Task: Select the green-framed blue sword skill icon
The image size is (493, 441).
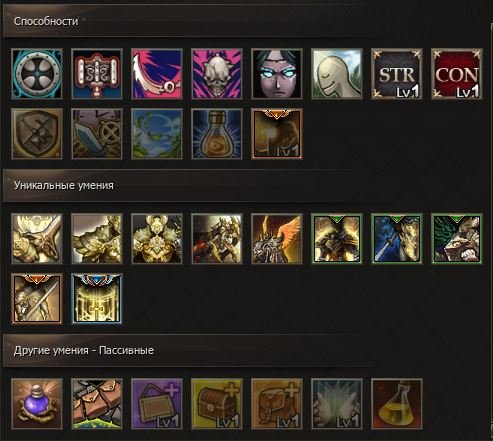Action: click(397, 239)
